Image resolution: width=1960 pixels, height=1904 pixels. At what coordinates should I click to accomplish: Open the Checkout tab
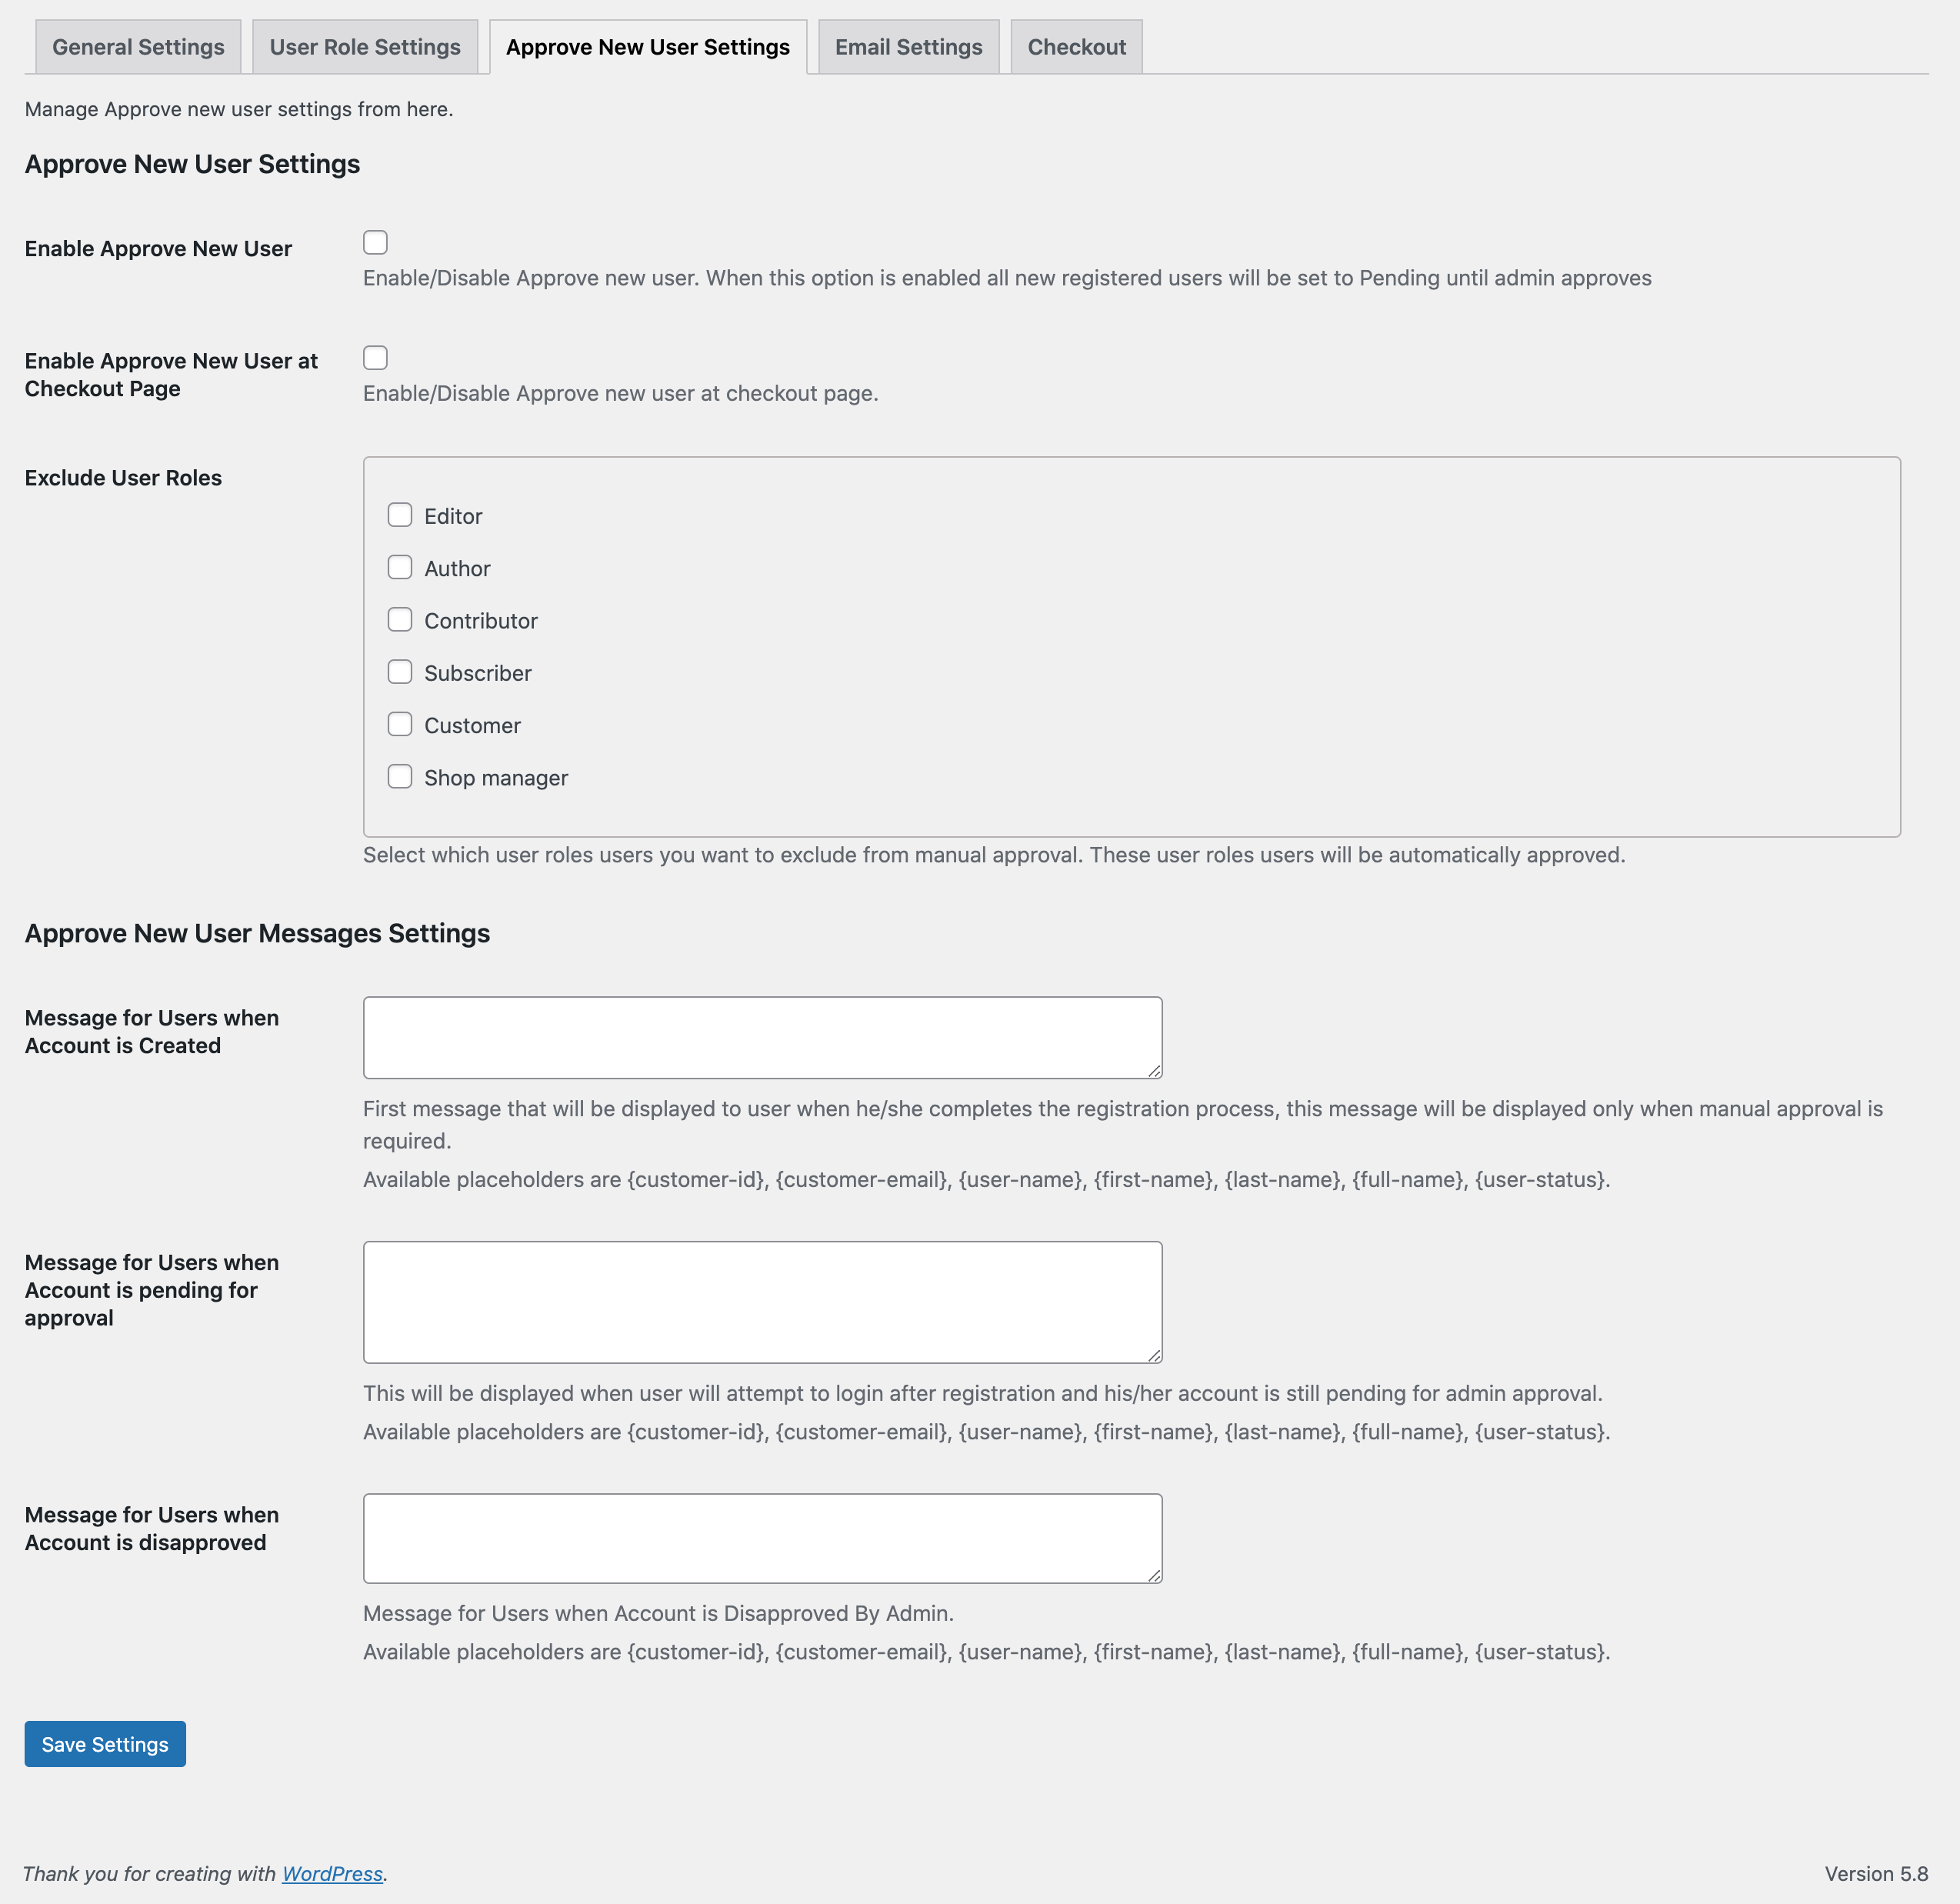point(1076,46)
